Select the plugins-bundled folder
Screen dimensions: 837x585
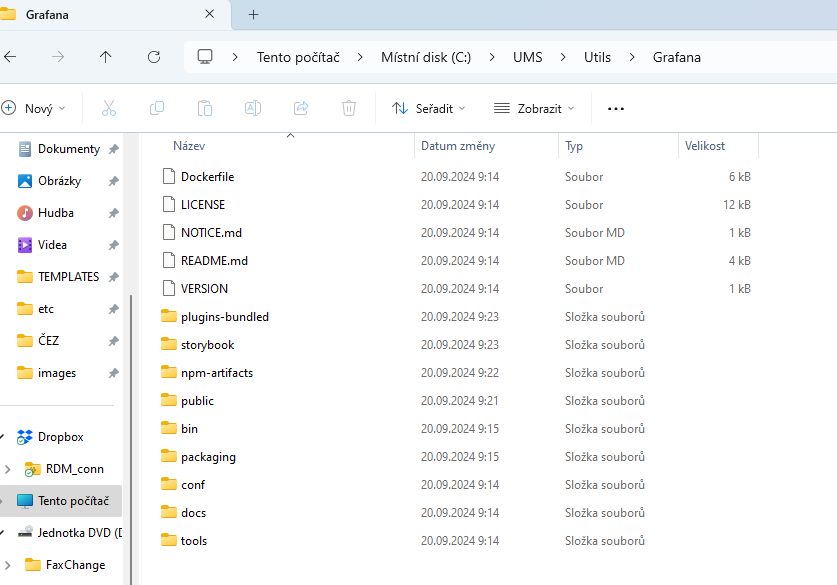pos(224,317)
